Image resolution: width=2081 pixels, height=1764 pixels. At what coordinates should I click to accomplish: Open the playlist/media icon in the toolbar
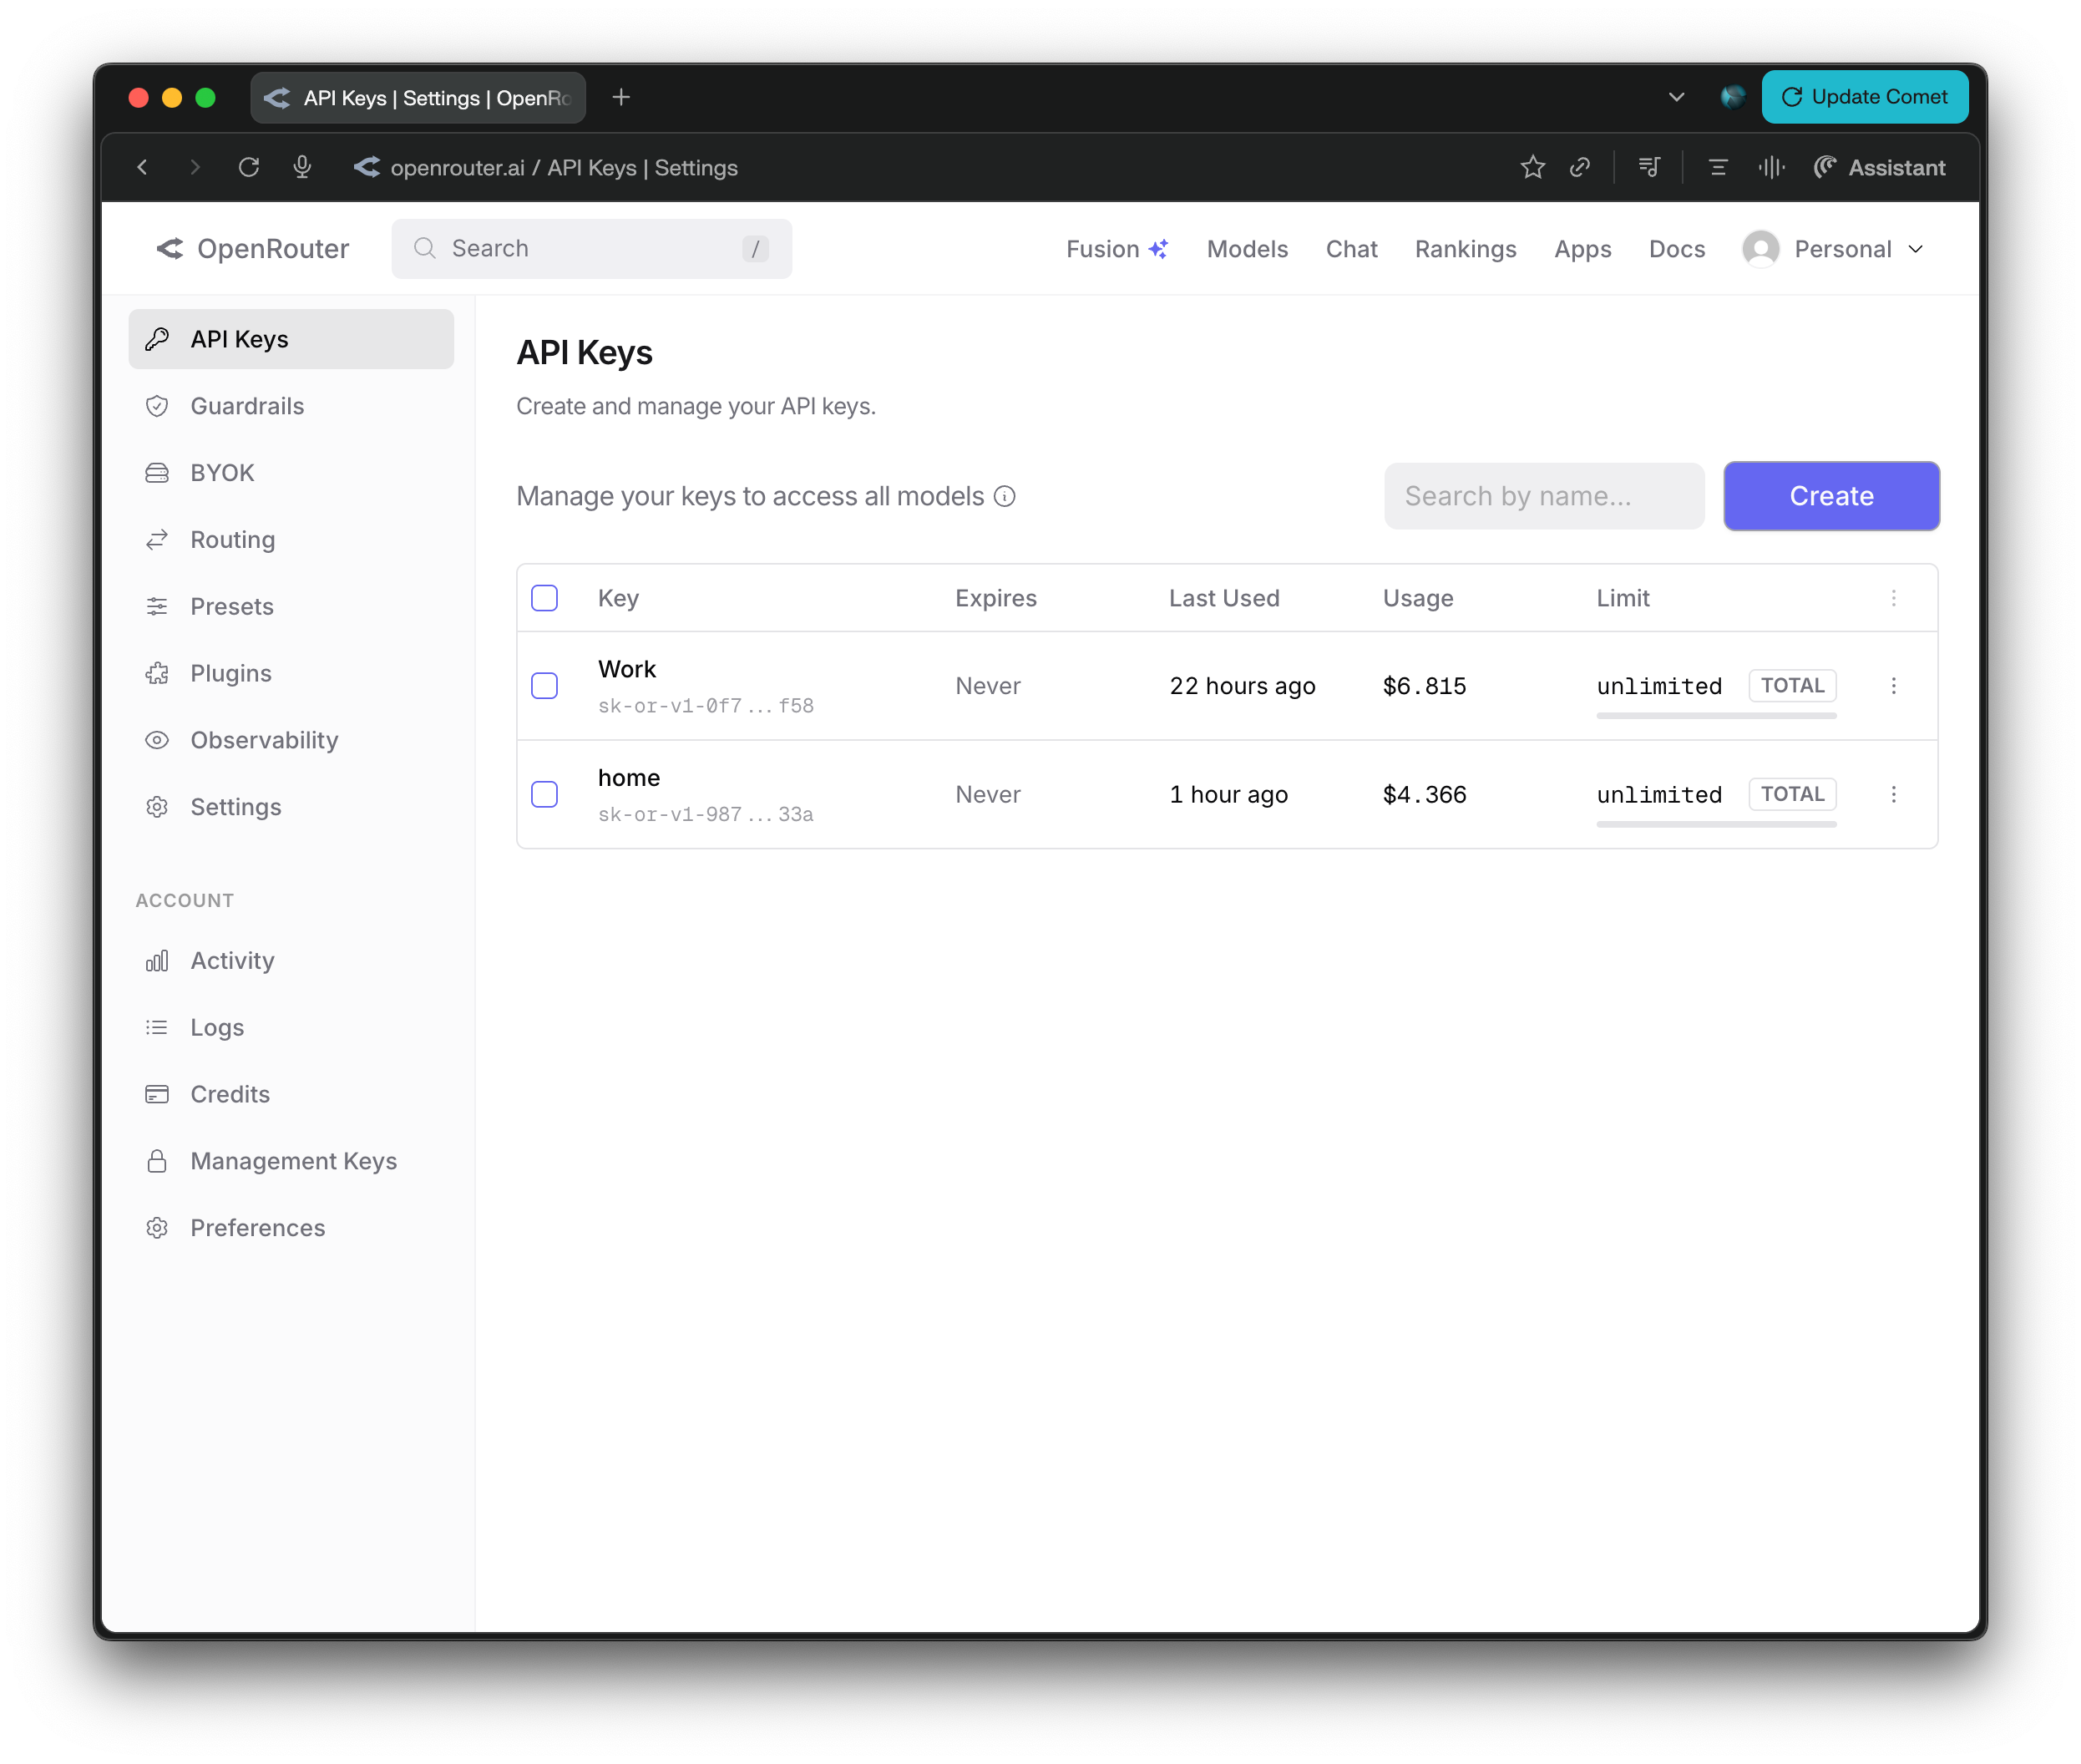point(1649,167)
